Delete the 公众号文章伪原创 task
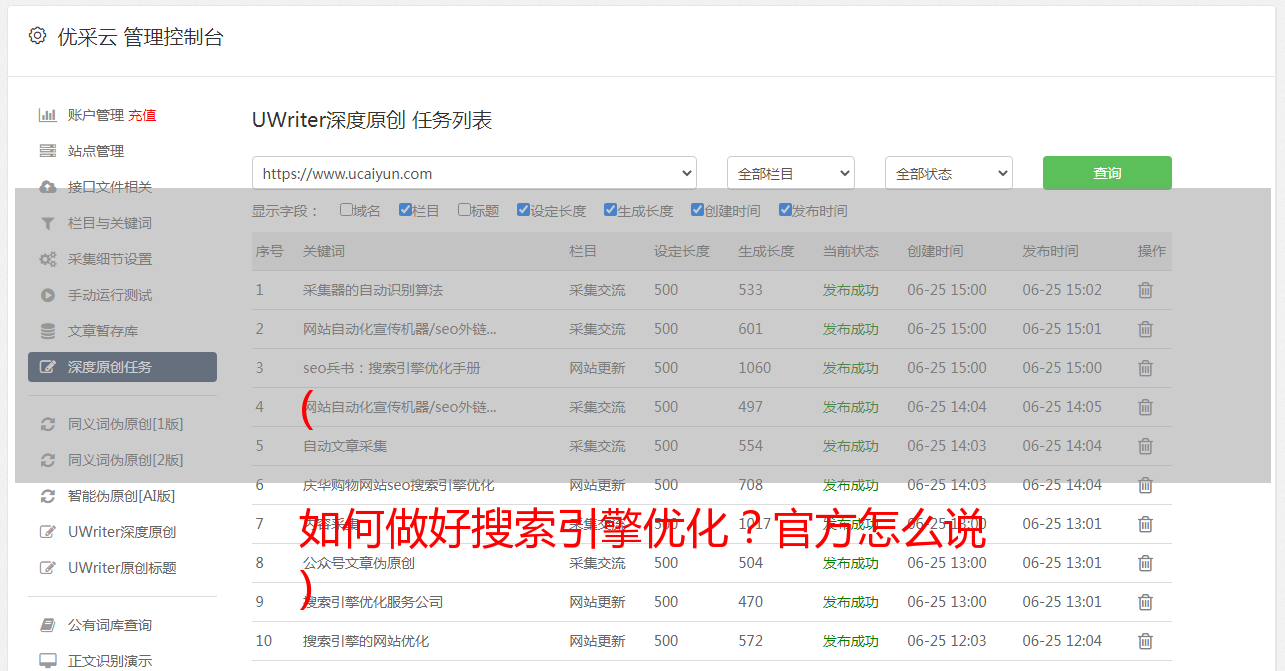Image resolution: width=1285 pixels, height=671 pixels. pyautogui.click(x=1145, y=563)
